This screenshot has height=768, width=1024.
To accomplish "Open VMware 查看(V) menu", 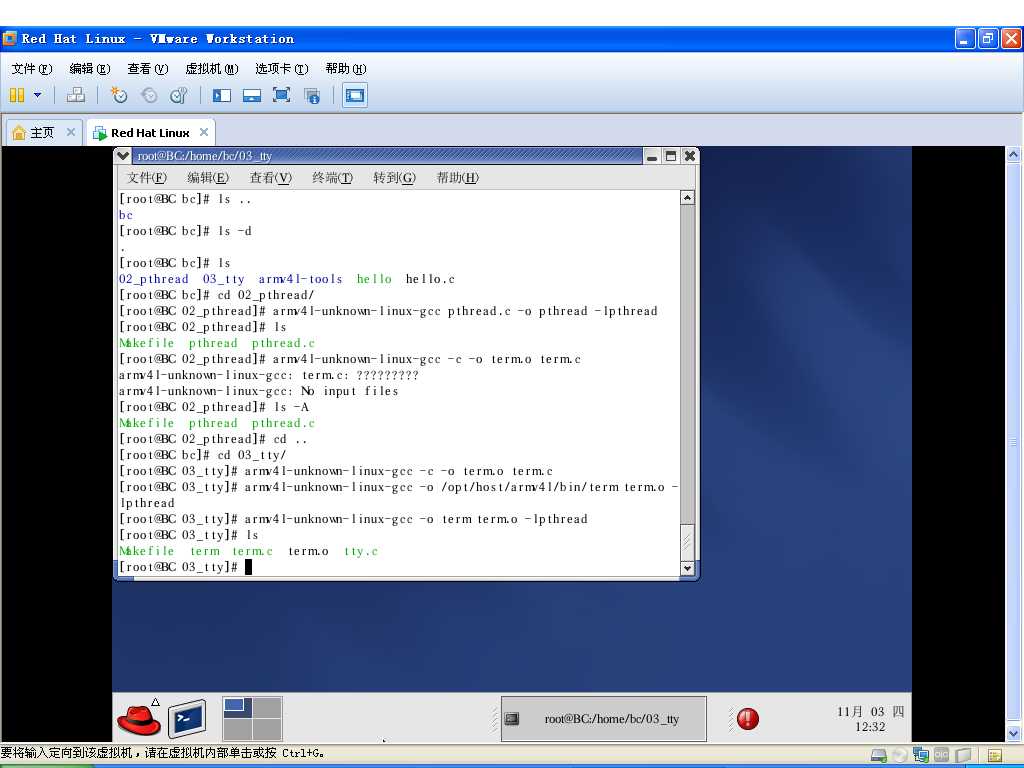I will 148,69.
